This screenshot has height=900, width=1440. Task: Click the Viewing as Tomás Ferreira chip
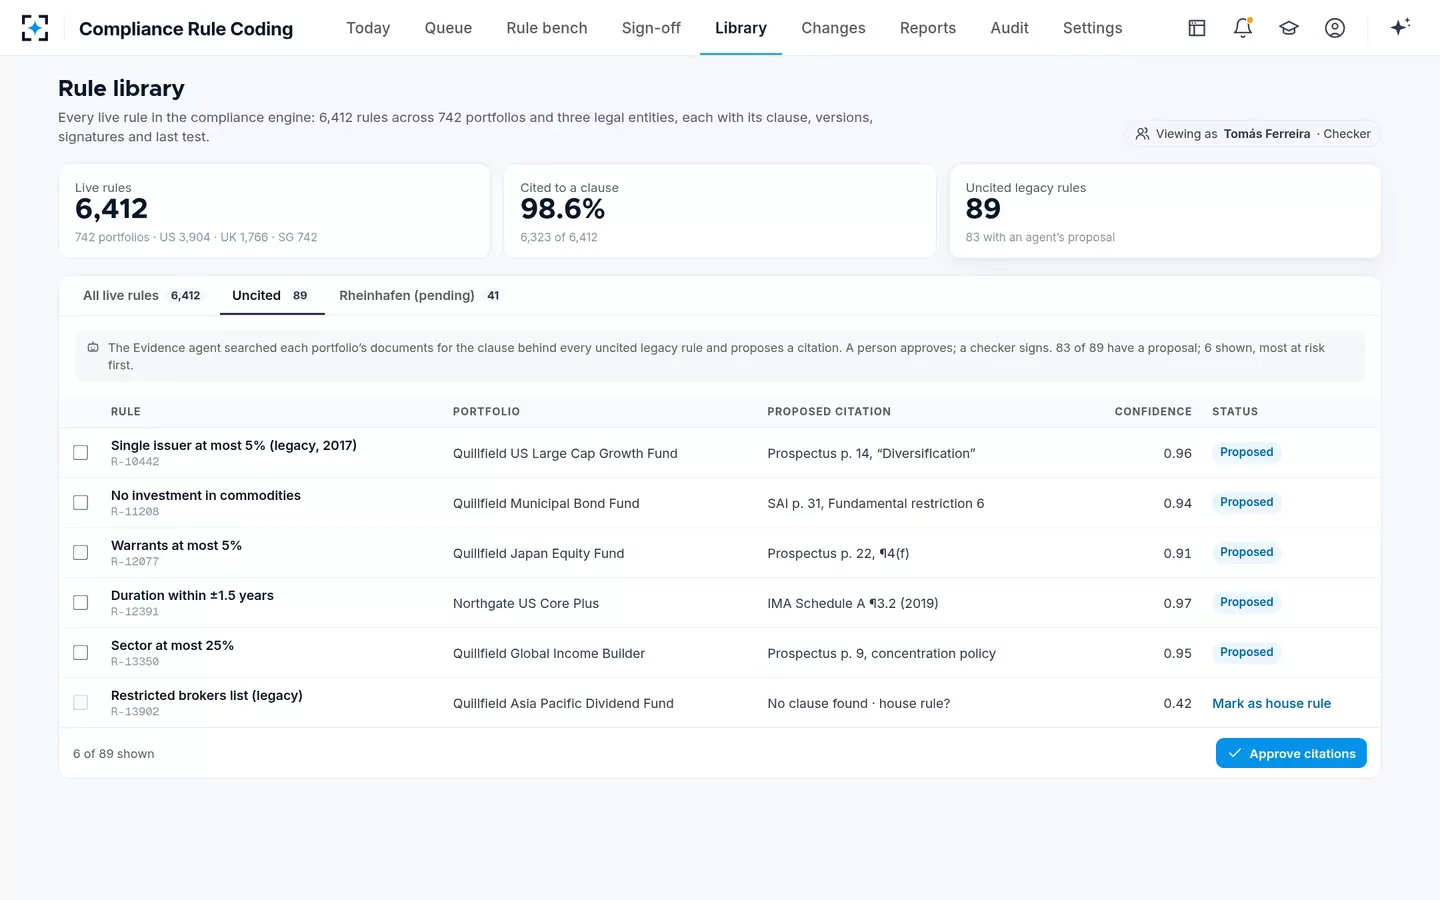coord(1253,134)
